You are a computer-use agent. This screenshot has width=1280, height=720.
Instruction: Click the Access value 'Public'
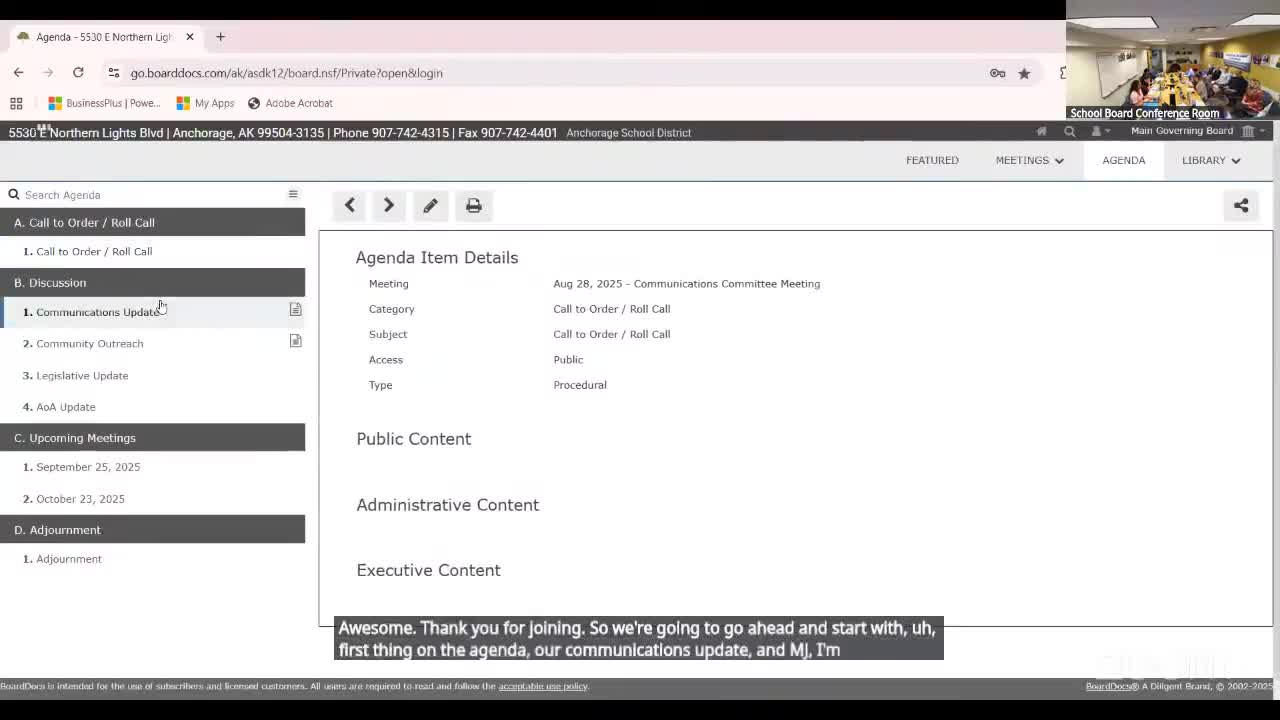[568, 360]
